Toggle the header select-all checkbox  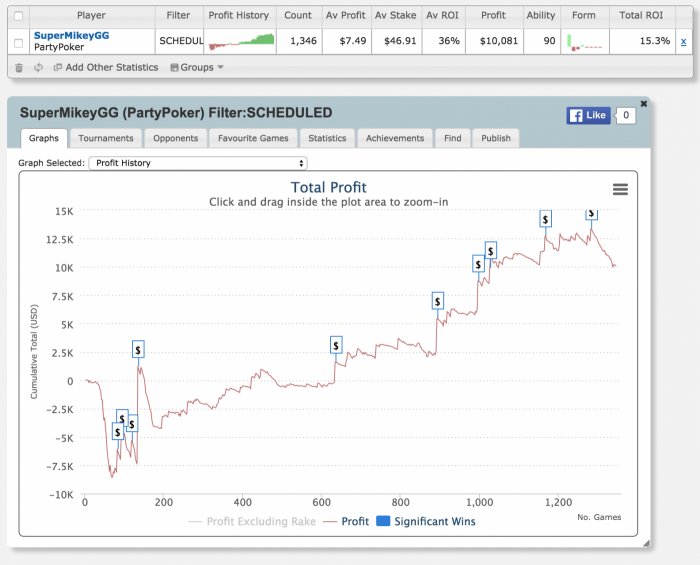coord(18,16)
